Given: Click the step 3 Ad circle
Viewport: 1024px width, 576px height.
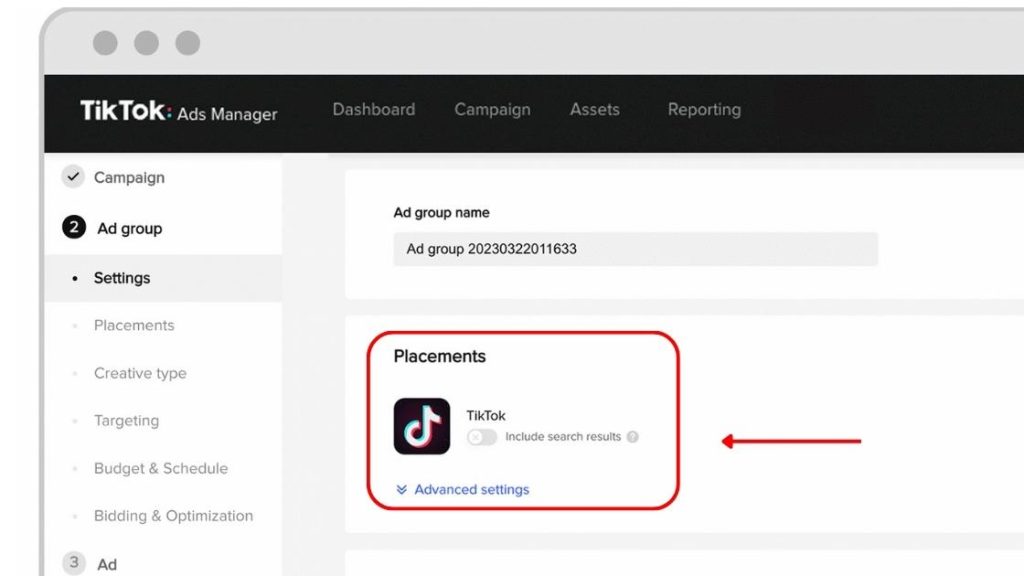Looking at the screenshot, I should 74,562.
